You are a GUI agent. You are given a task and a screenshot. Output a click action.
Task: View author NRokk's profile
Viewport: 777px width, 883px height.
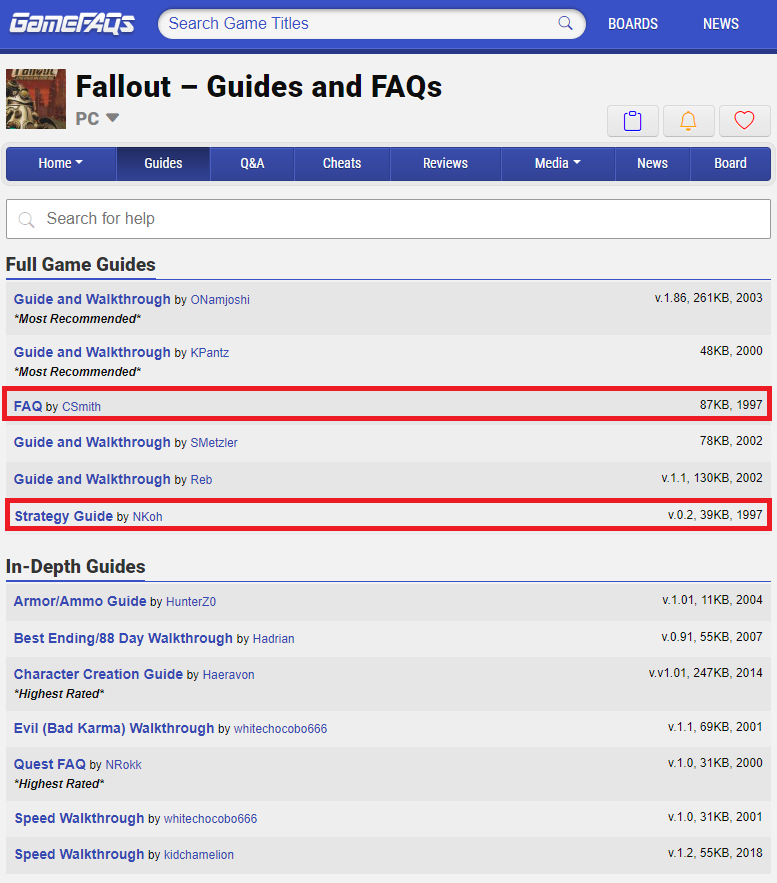[x=123, y=765]
